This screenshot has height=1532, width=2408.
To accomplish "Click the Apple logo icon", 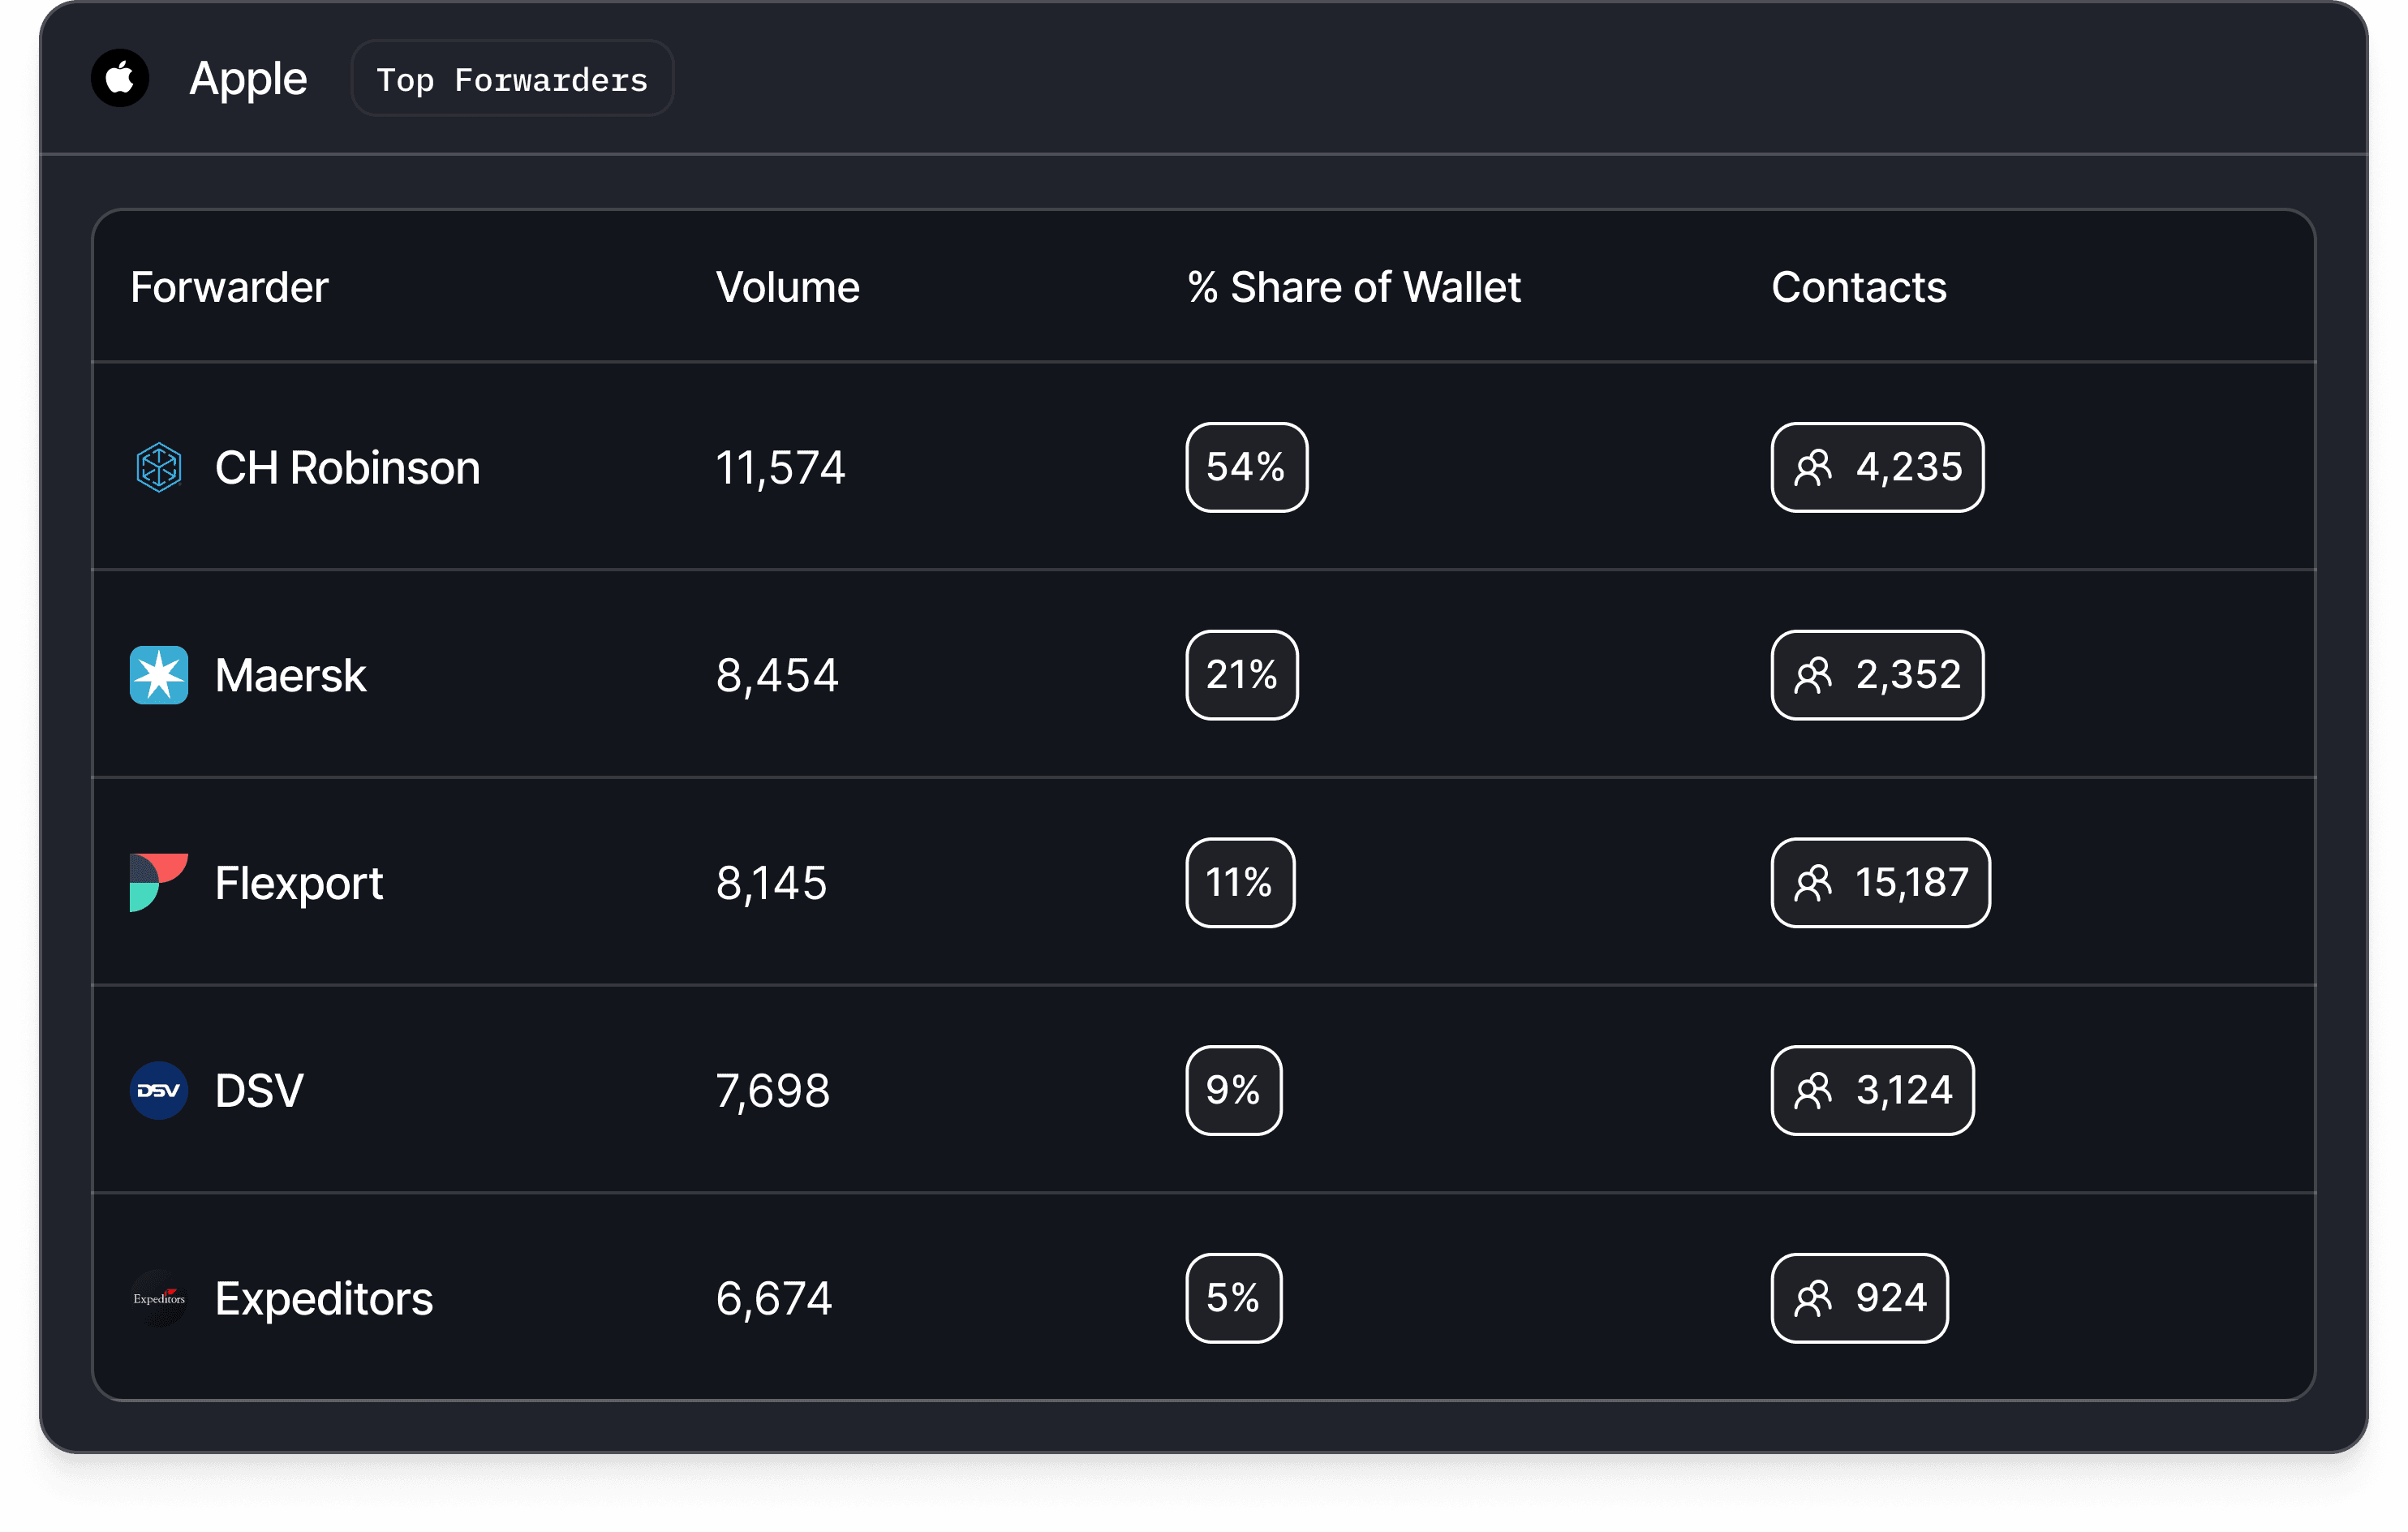I will pyautogui.click(x=120, y=78).
